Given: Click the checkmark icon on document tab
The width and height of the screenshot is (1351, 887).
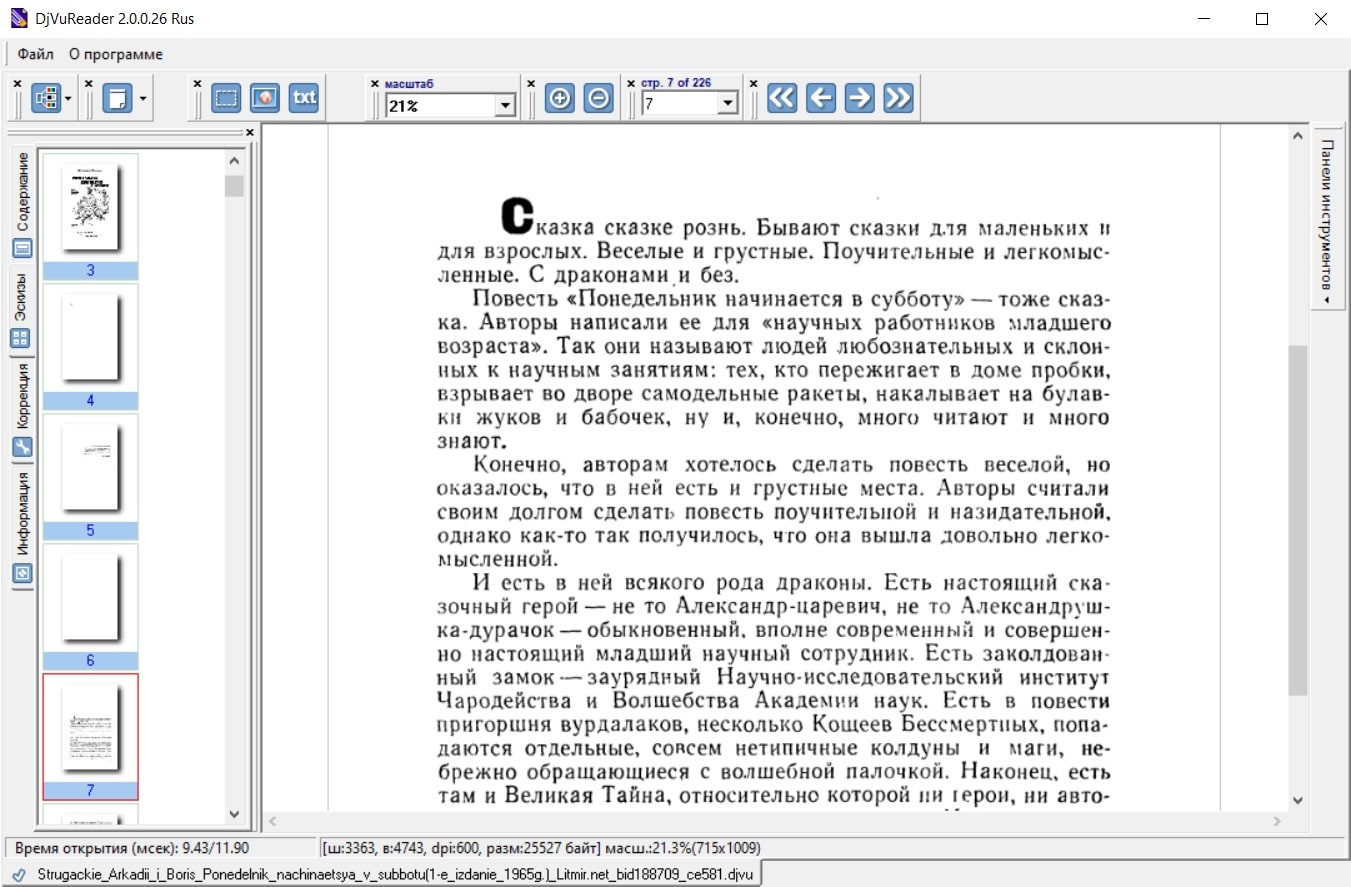Looking at the screenshot, I should (x=19, y=874).
